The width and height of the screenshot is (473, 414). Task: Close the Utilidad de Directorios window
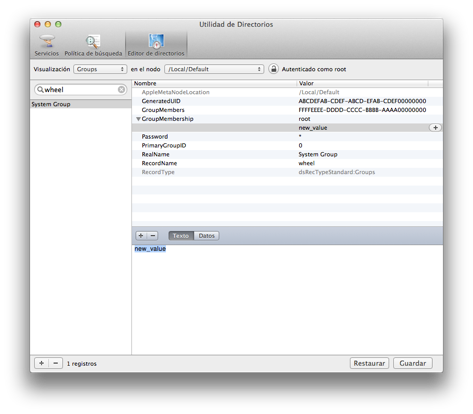coord(37,24)
